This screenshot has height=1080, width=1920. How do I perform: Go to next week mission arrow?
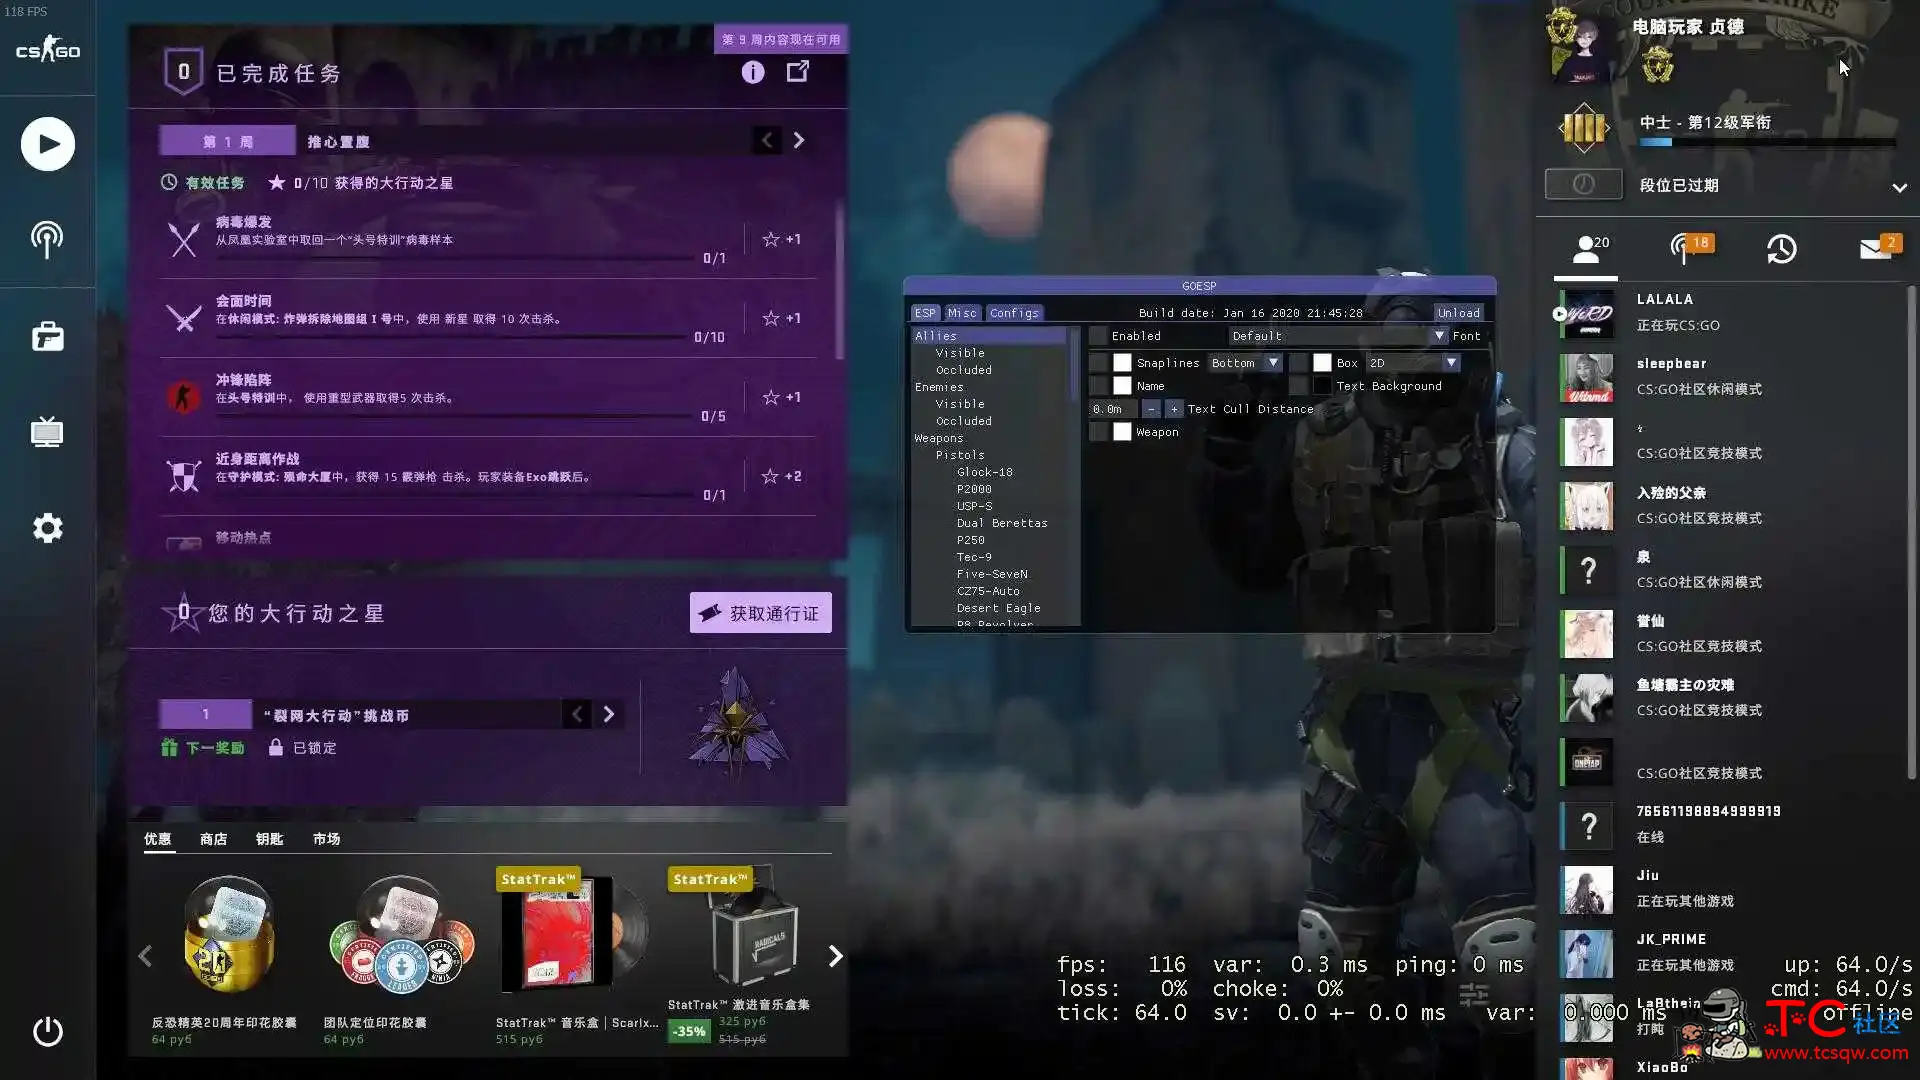coord(798,141)
